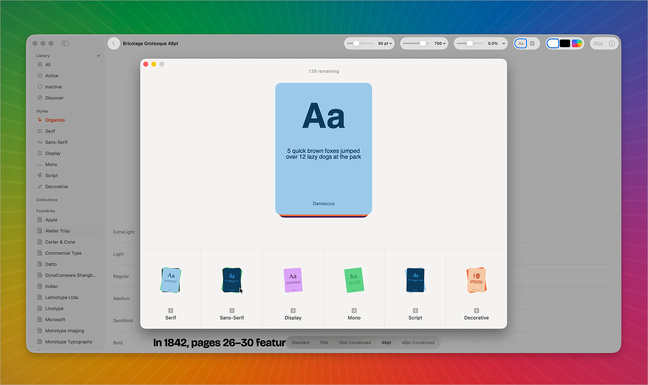Open the 85 pt size dropdown
This screenshot has height=385, width=648.
coord(385,43)
